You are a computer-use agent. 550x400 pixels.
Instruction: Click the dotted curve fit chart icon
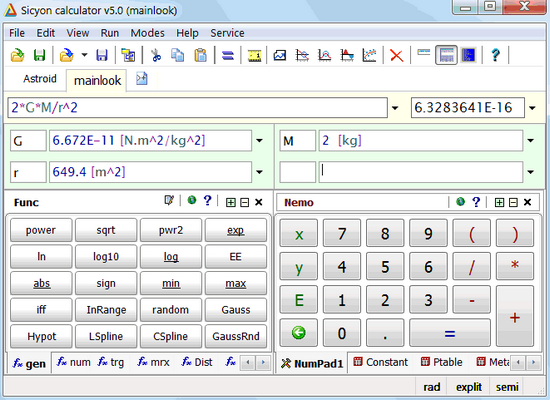(x=369, y=55)
